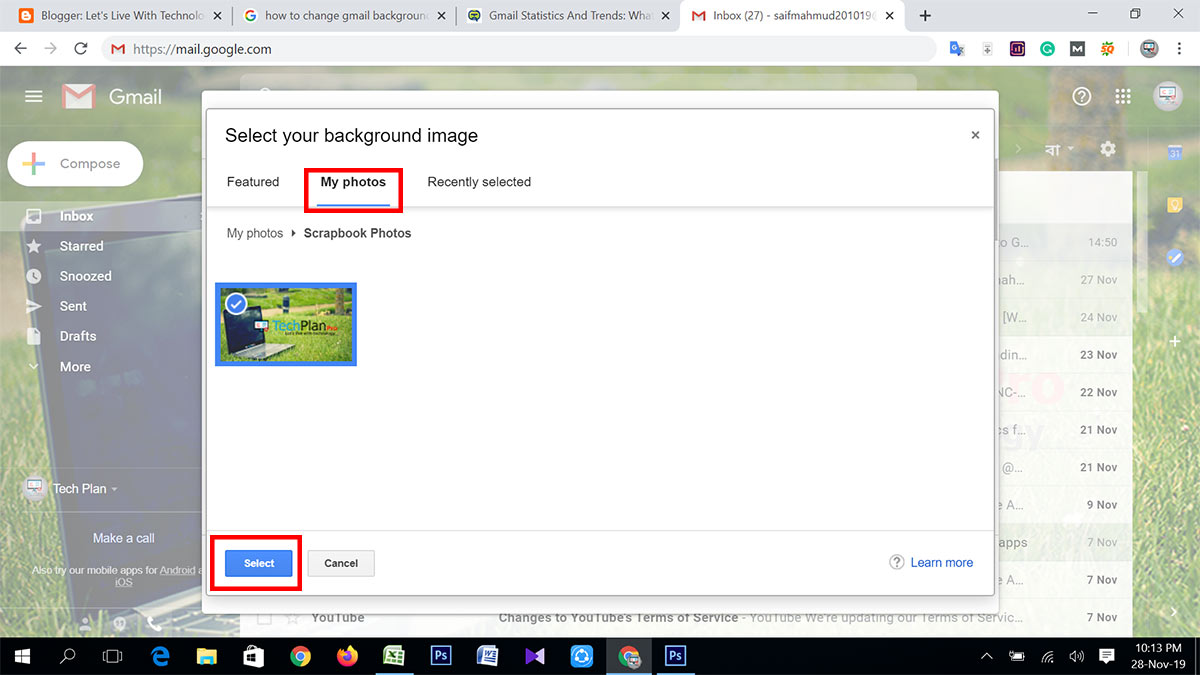Open the Google Apps grid launcher
This screenshot has width=1200, height=675.
pos(1123,96)
